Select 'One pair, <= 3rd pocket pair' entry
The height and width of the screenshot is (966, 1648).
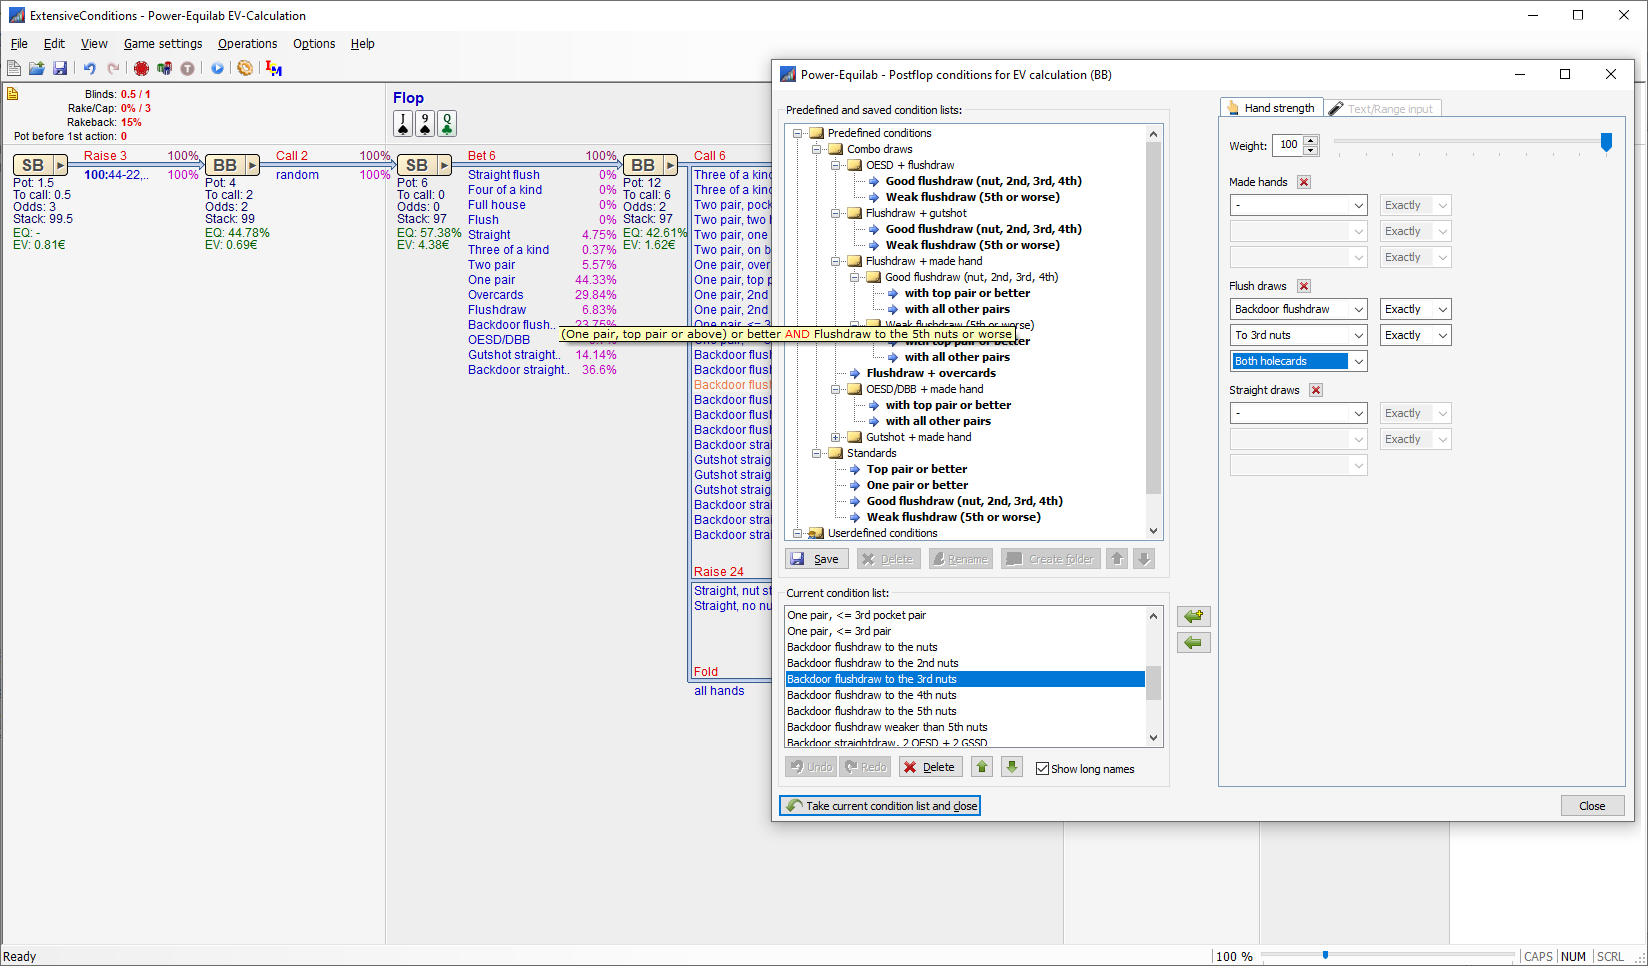tap(965, 615)
